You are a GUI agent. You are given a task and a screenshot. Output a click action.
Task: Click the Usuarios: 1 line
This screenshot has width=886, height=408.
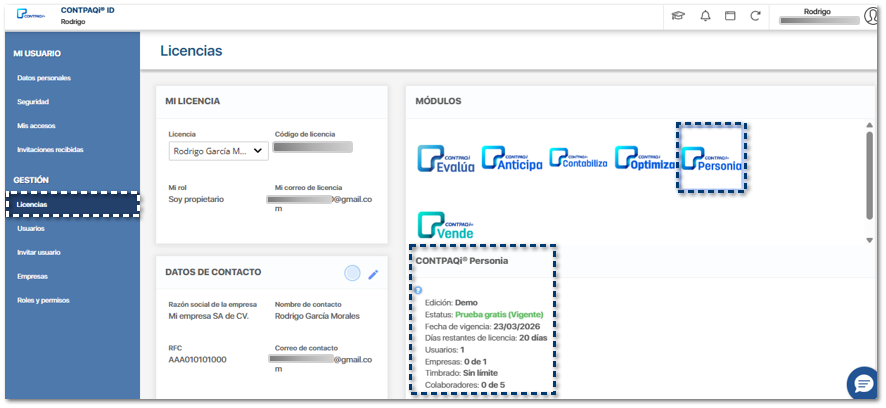pos(445,350)
